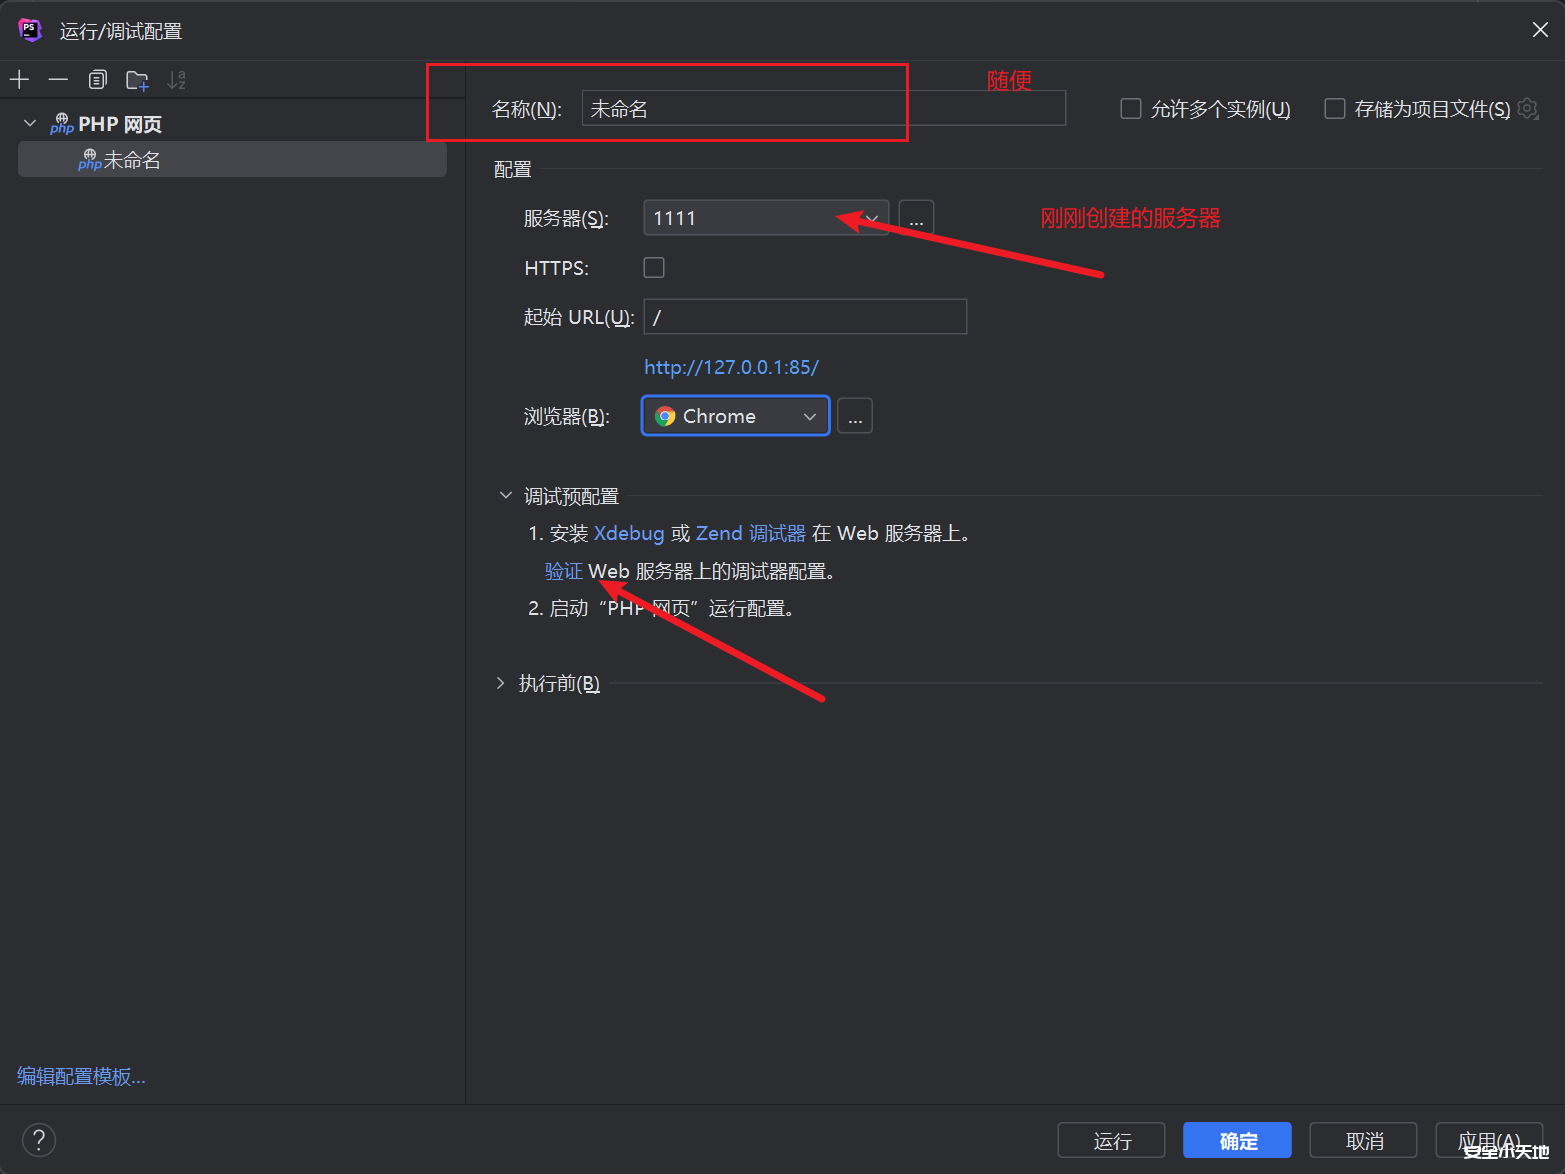
Task: Open the Xdebug documentation link
Action: [x=629, y=533]
